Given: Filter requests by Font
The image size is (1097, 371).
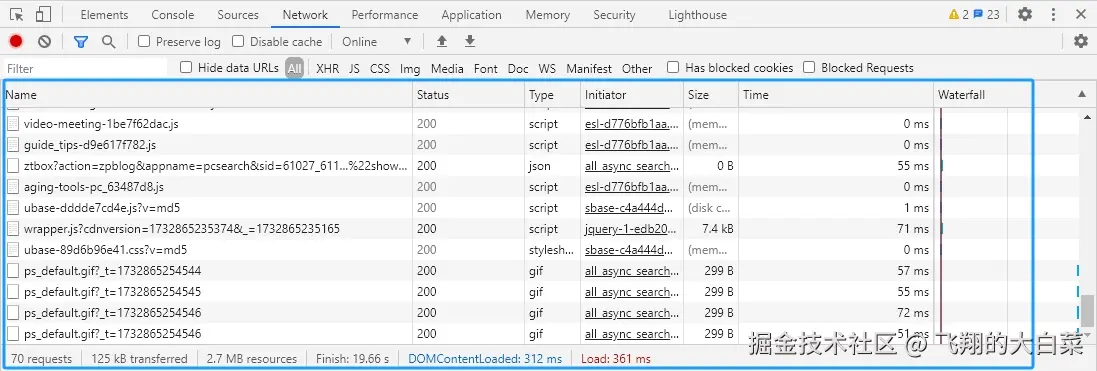Looking at the screenshot, I should tap(486, 69).
